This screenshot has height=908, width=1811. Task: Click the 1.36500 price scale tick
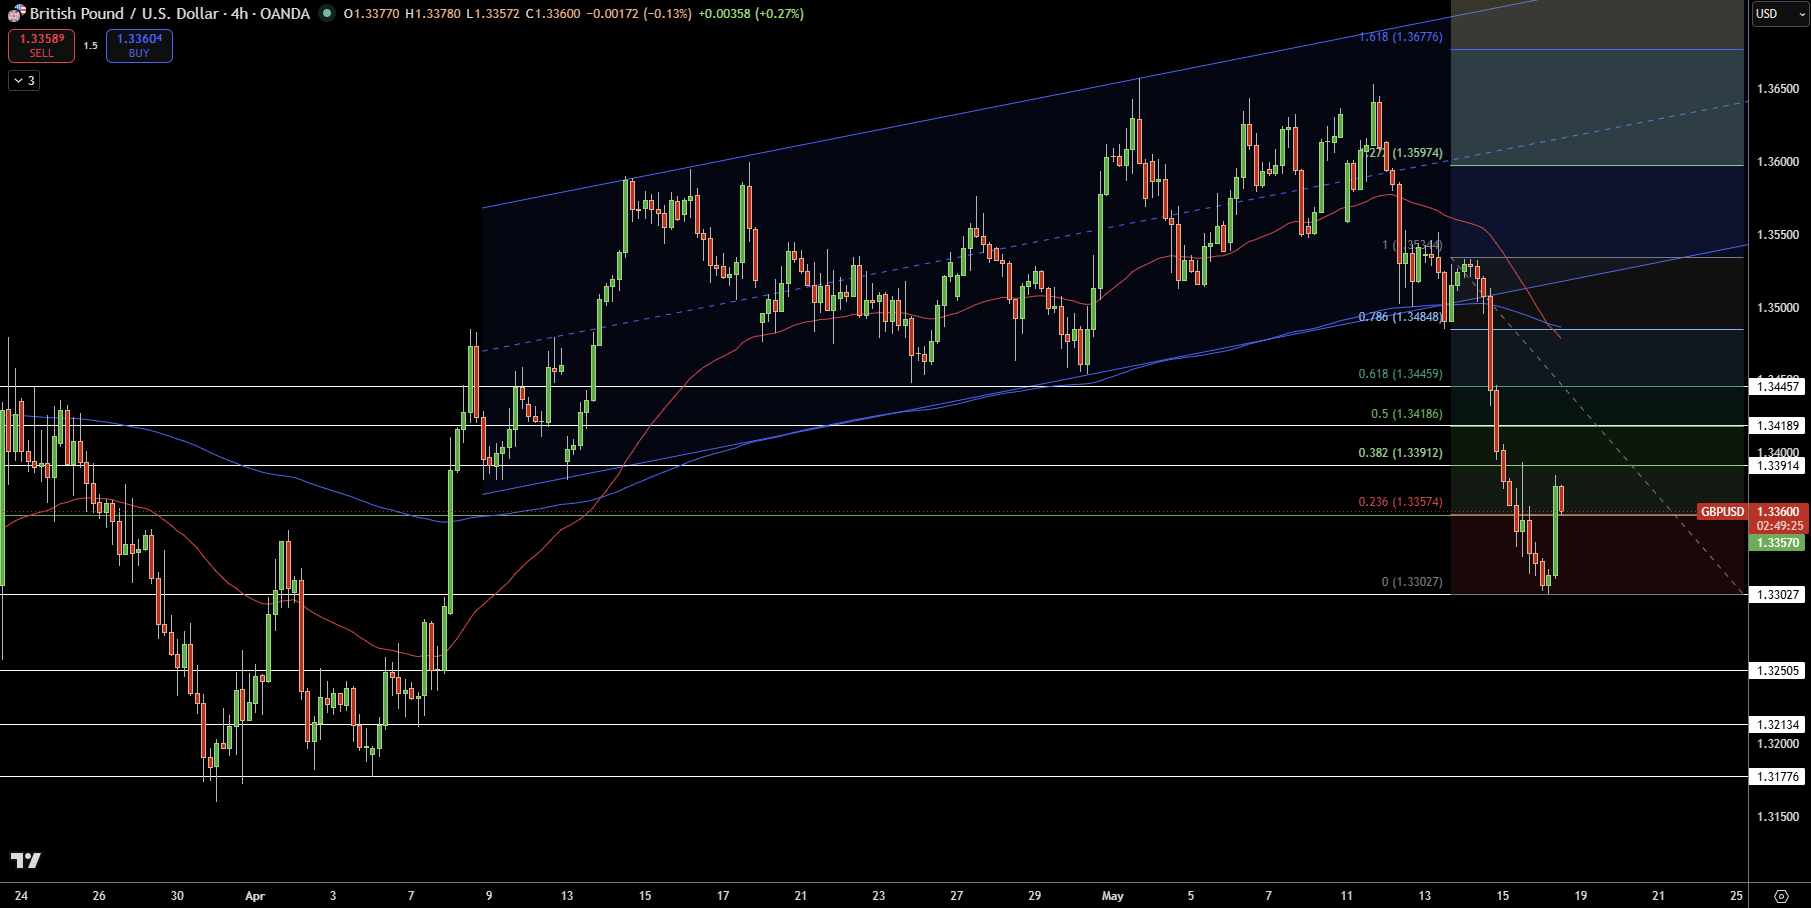1777,89
